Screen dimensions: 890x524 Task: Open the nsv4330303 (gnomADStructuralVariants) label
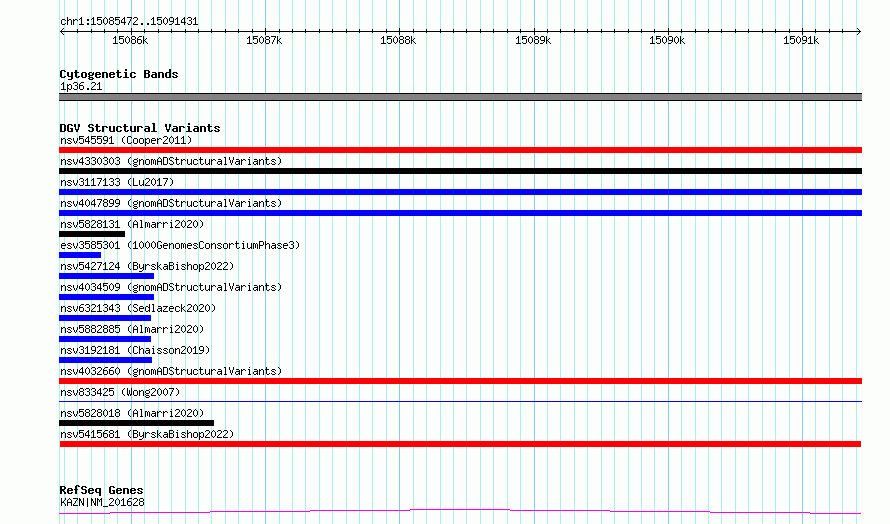[x=171, y=161]
